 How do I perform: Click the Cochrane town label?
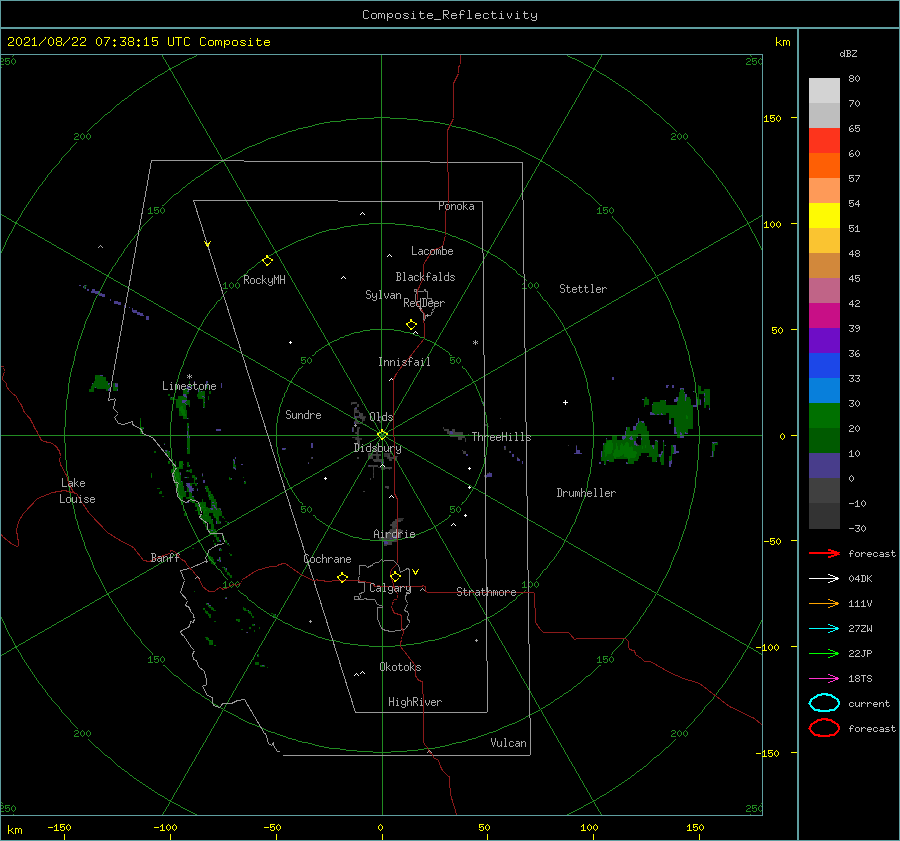[327, 559]
